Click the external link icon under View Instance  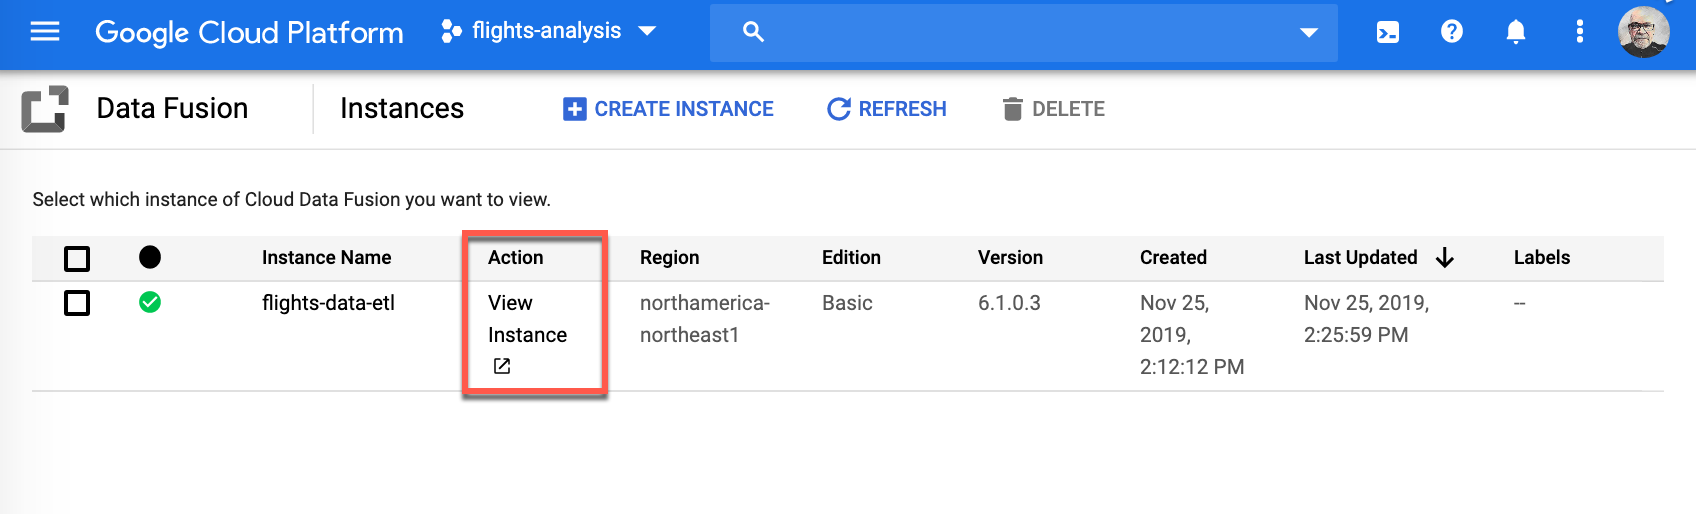(x=502, y=366)
